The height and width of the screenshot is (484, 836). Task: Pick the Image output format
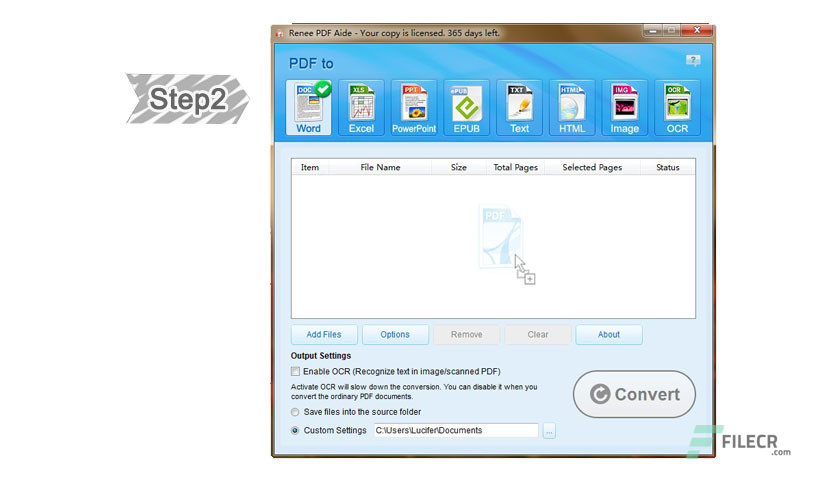pyautogui.click(x=625, y=108)
